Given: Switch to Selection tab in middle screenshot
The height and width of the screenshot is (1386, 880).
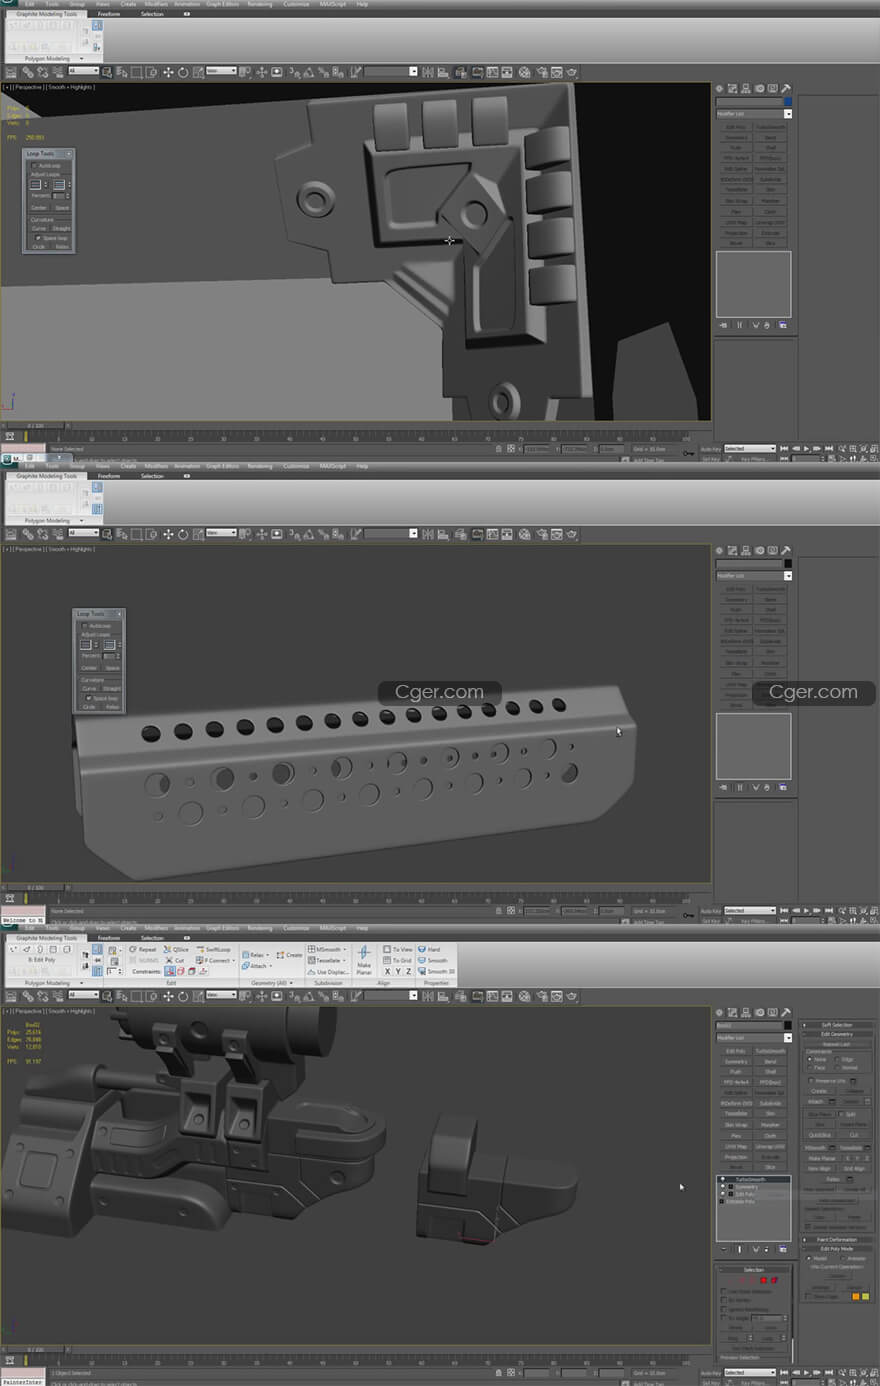Looking at the screenshot, I should pyautogui.click(x=152, y=476).
